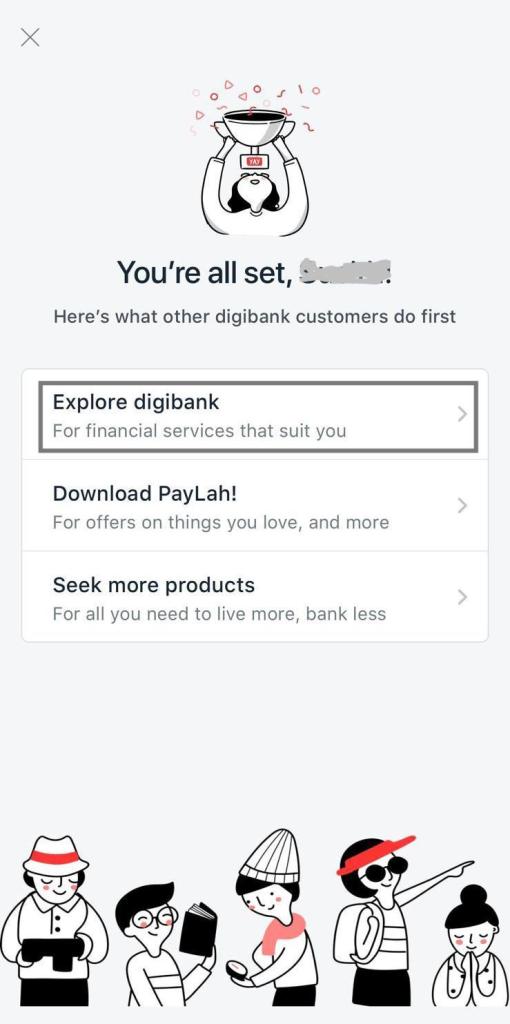Viewport: 510px width, 1024px height.
Task: Tap the pink scarf on beanie character
Action: [284, 934]
